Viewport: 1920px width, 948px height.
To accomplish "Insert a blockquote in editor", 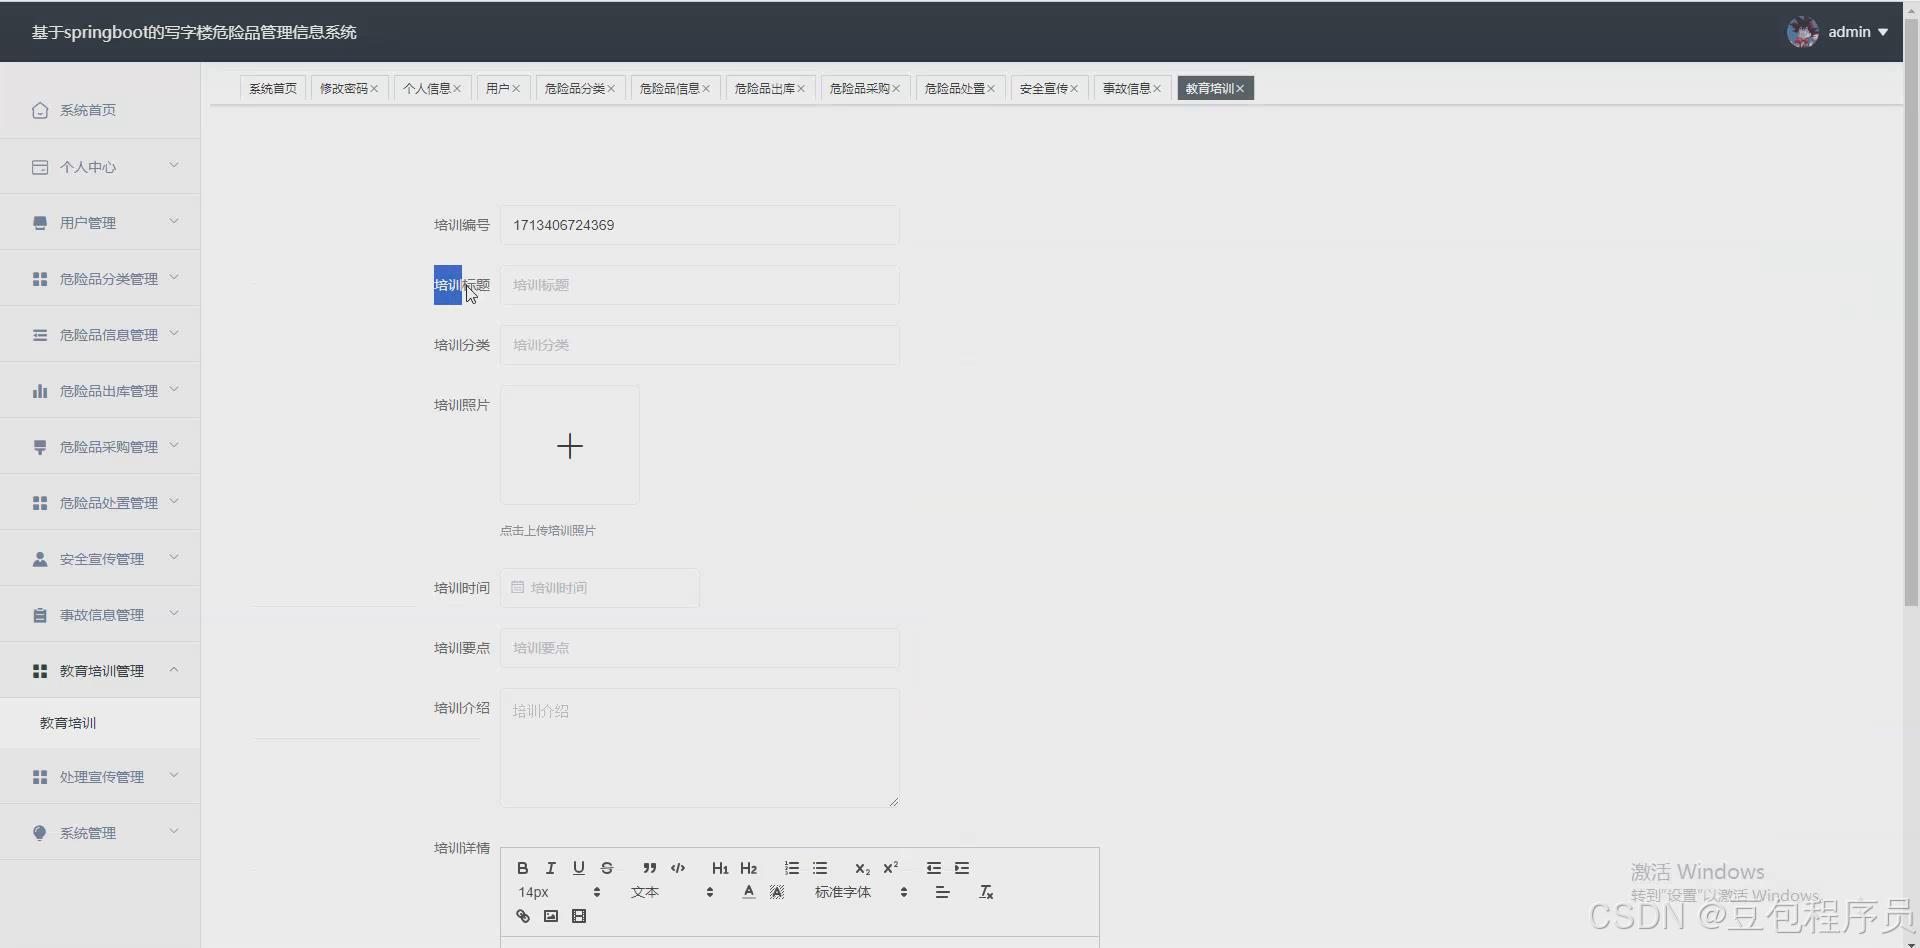I will pos(650,868).
